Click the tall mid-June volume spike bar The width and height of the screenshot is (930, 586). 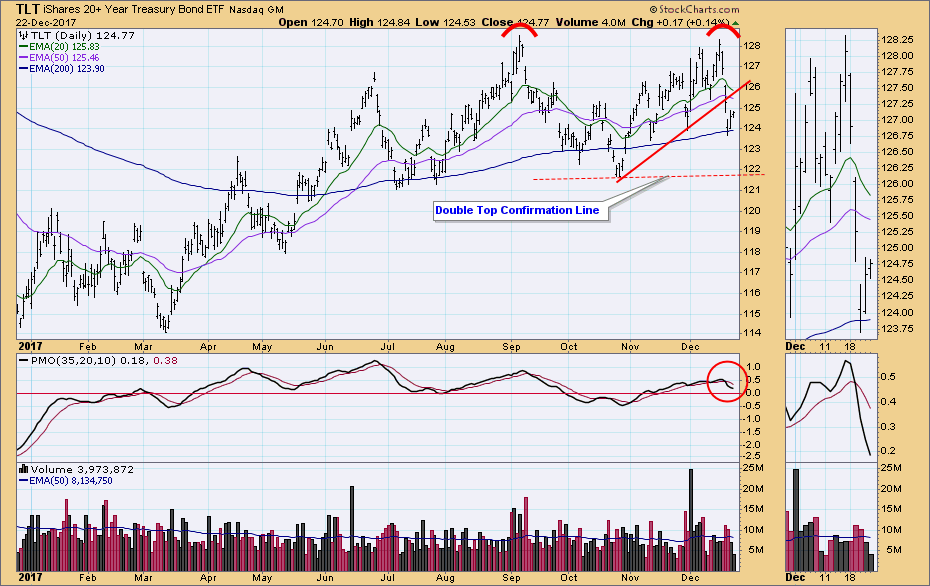pos(352,528)
